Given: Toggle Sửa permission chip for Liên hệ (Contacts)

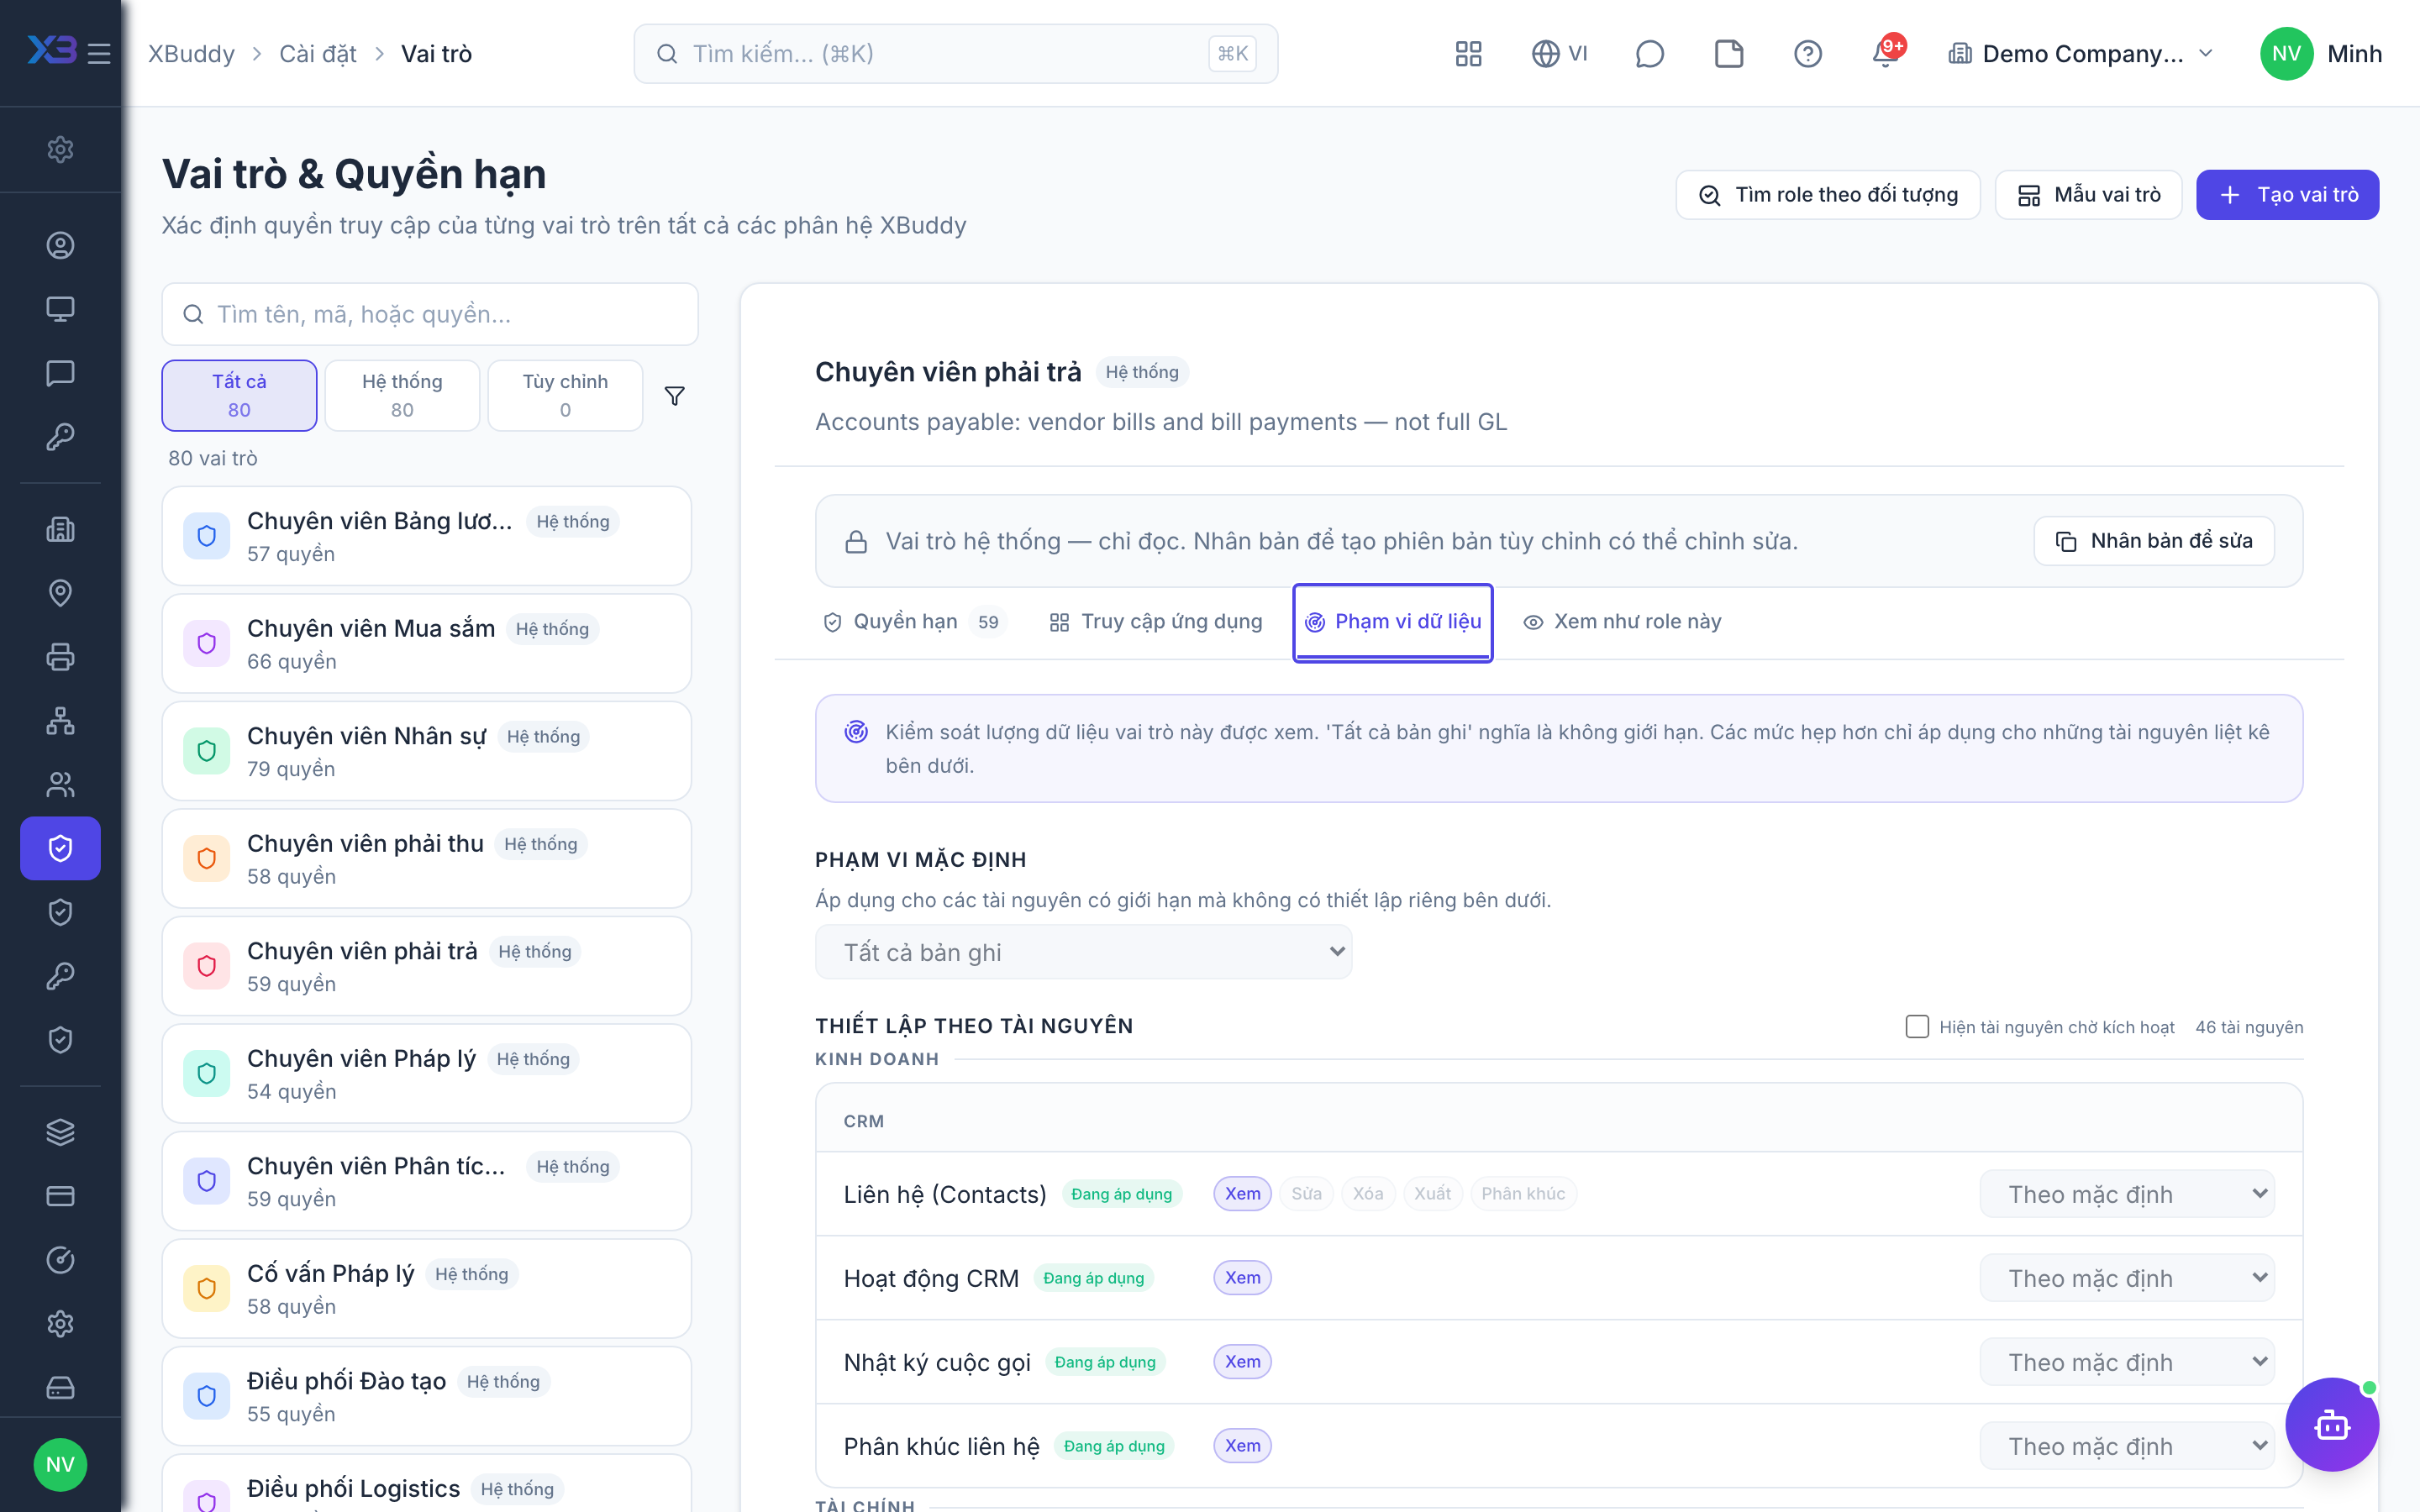Looking at the screenshot, I should (x=1306, y=1194).
